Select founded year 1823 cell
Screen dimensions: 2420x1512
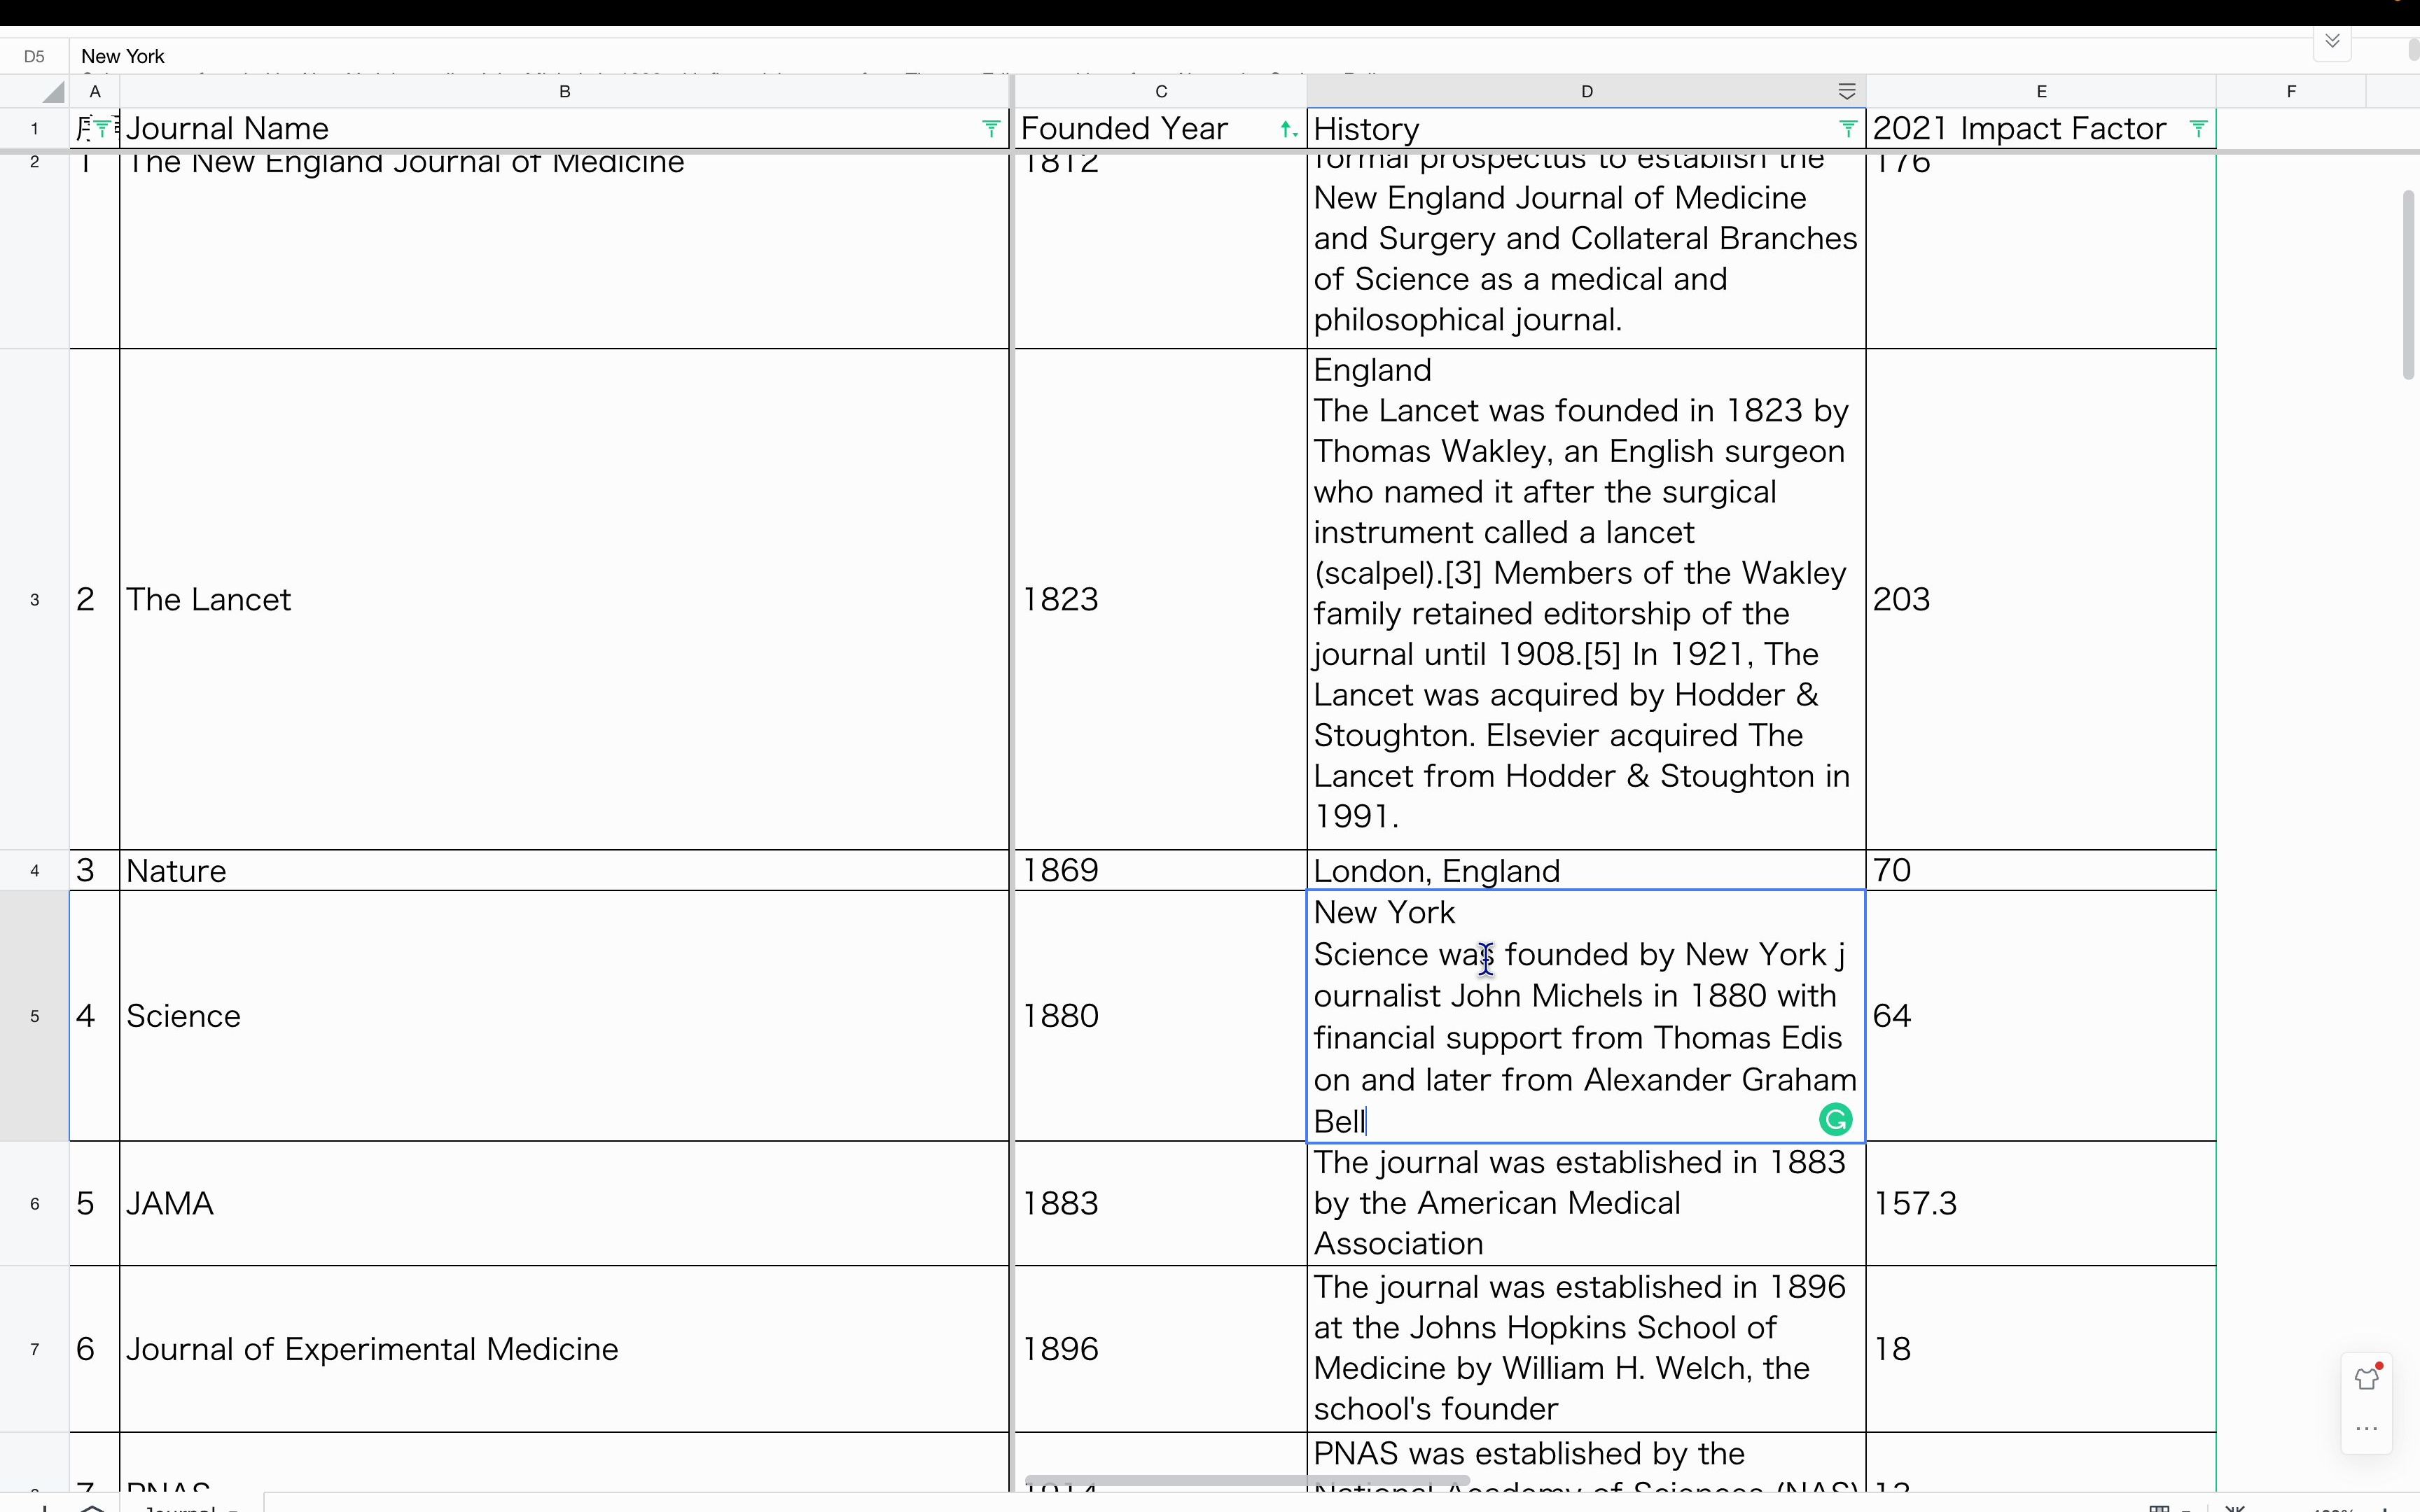(1161, 600)
